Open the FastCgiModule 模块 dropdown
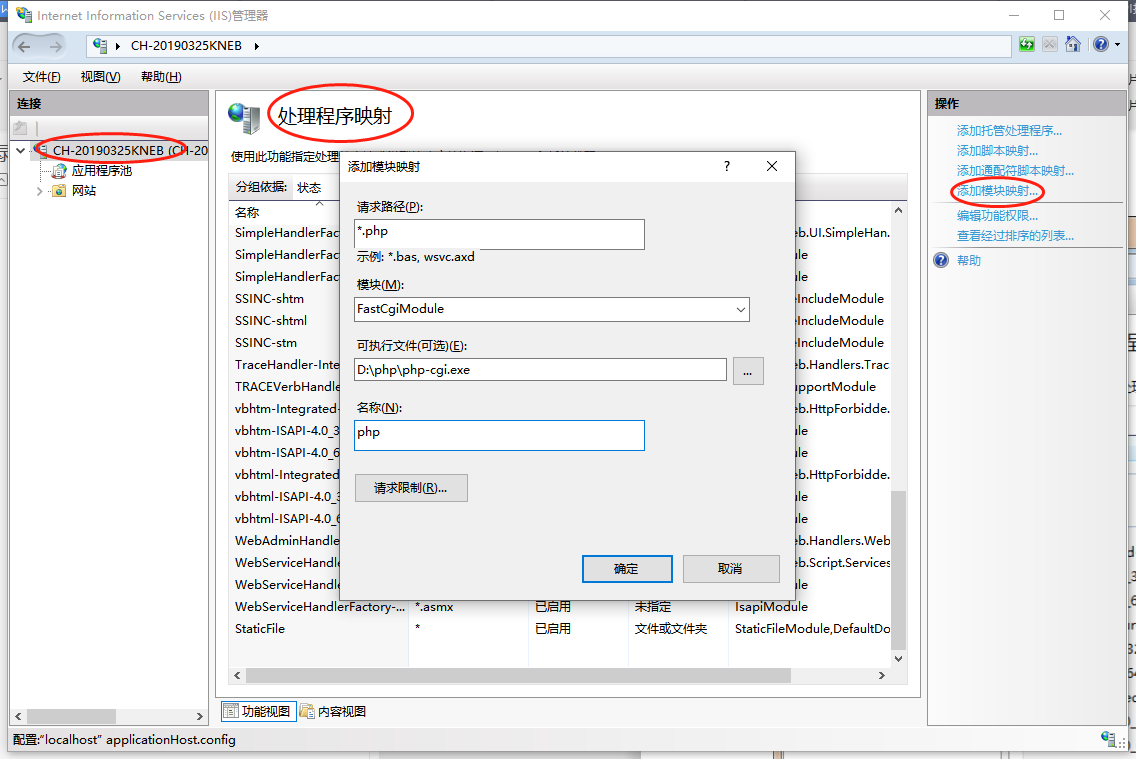Screen dimensions: 1136x759 (x=740, y=309)
